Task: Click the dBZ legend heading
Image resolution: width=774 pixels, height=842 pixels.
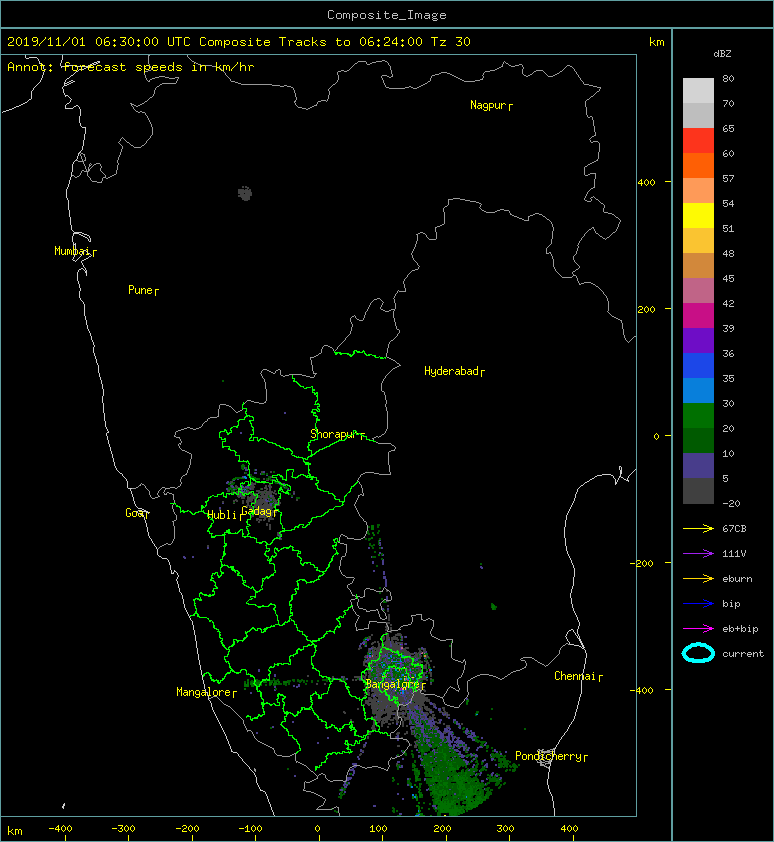Action: coord(722,54)
